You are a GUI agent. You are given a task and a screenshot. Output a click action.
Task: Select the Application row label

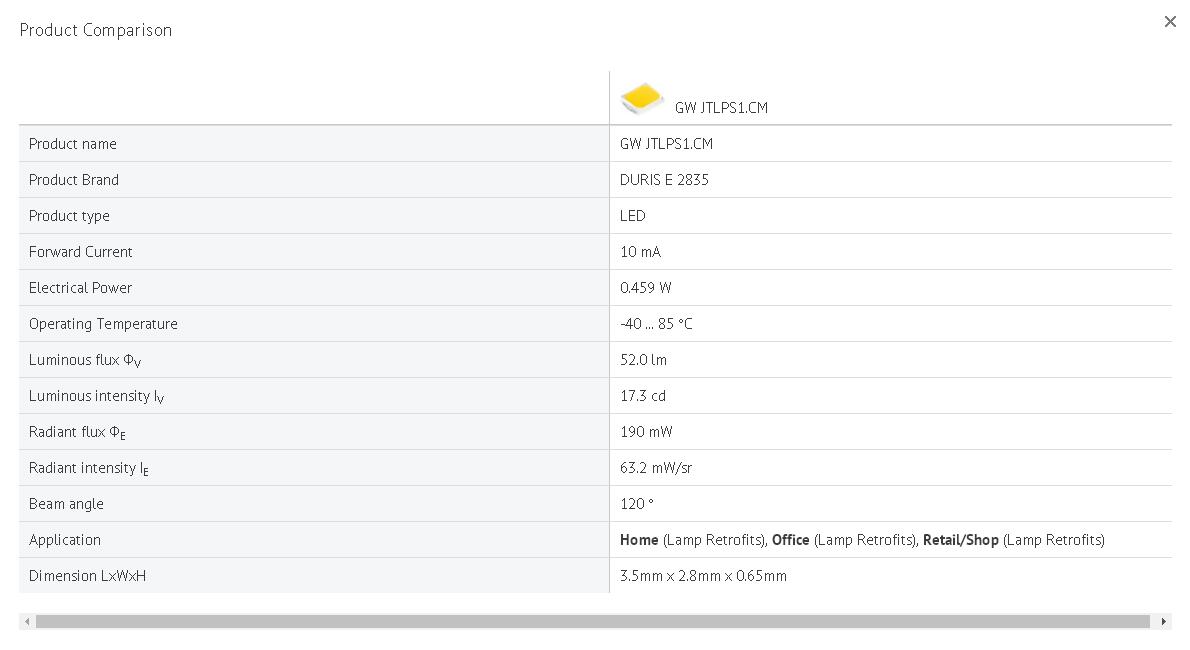tap(65, 540)
